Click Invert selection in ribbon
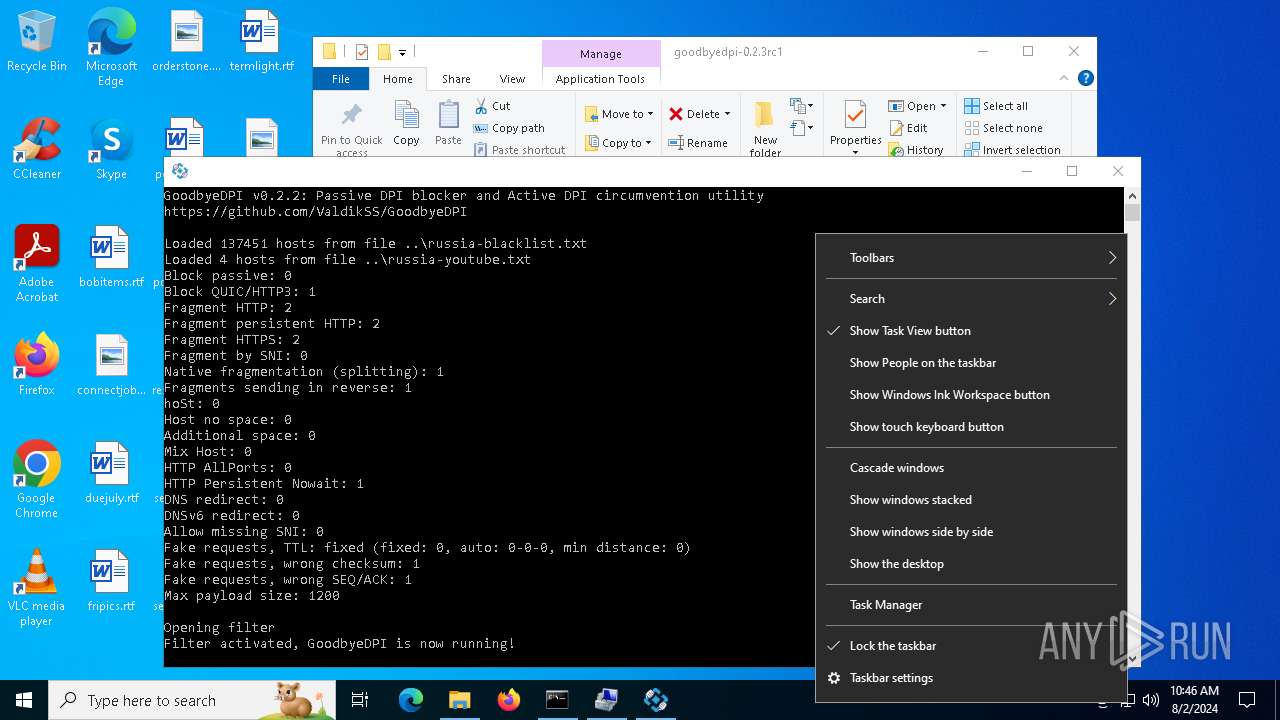 point(1012,150)
